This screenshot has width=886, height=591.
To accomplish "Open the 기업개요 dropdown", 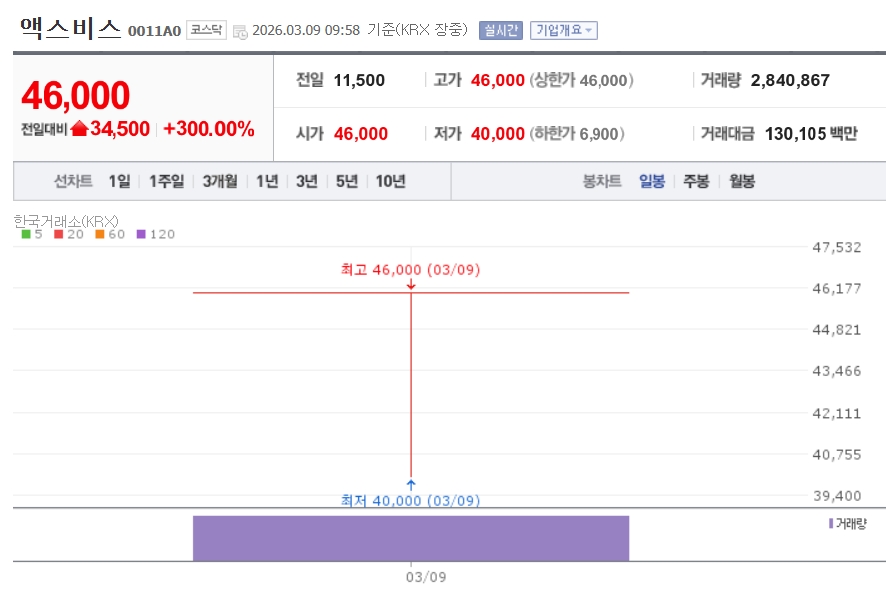I will click(x=564, y=30).
